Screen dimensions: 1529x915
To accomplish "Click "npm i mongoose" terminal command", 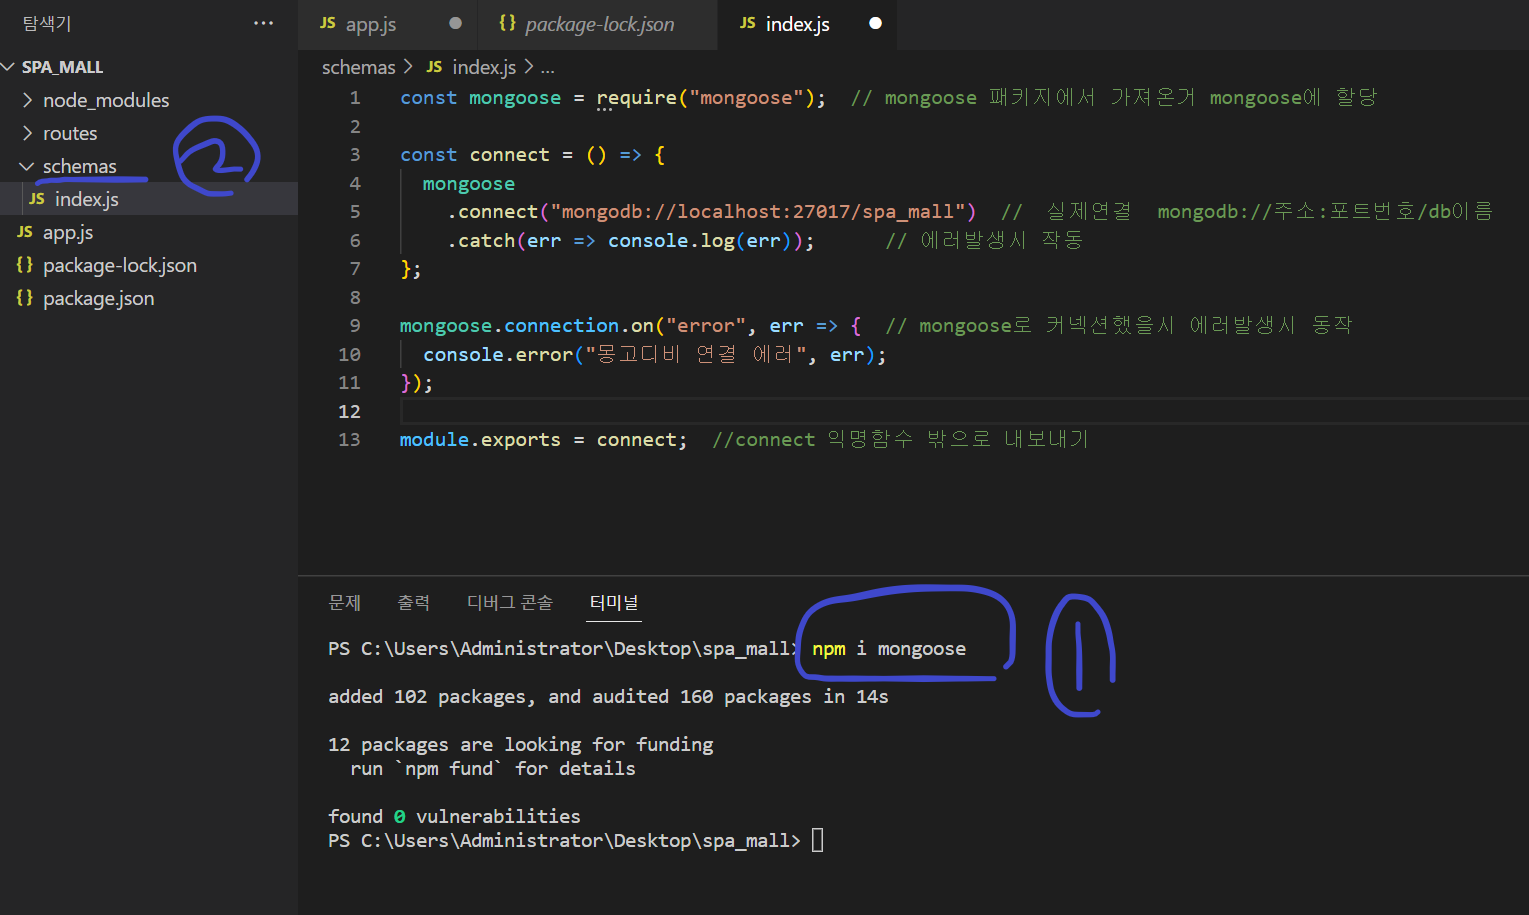I will (x=889, y=649).
